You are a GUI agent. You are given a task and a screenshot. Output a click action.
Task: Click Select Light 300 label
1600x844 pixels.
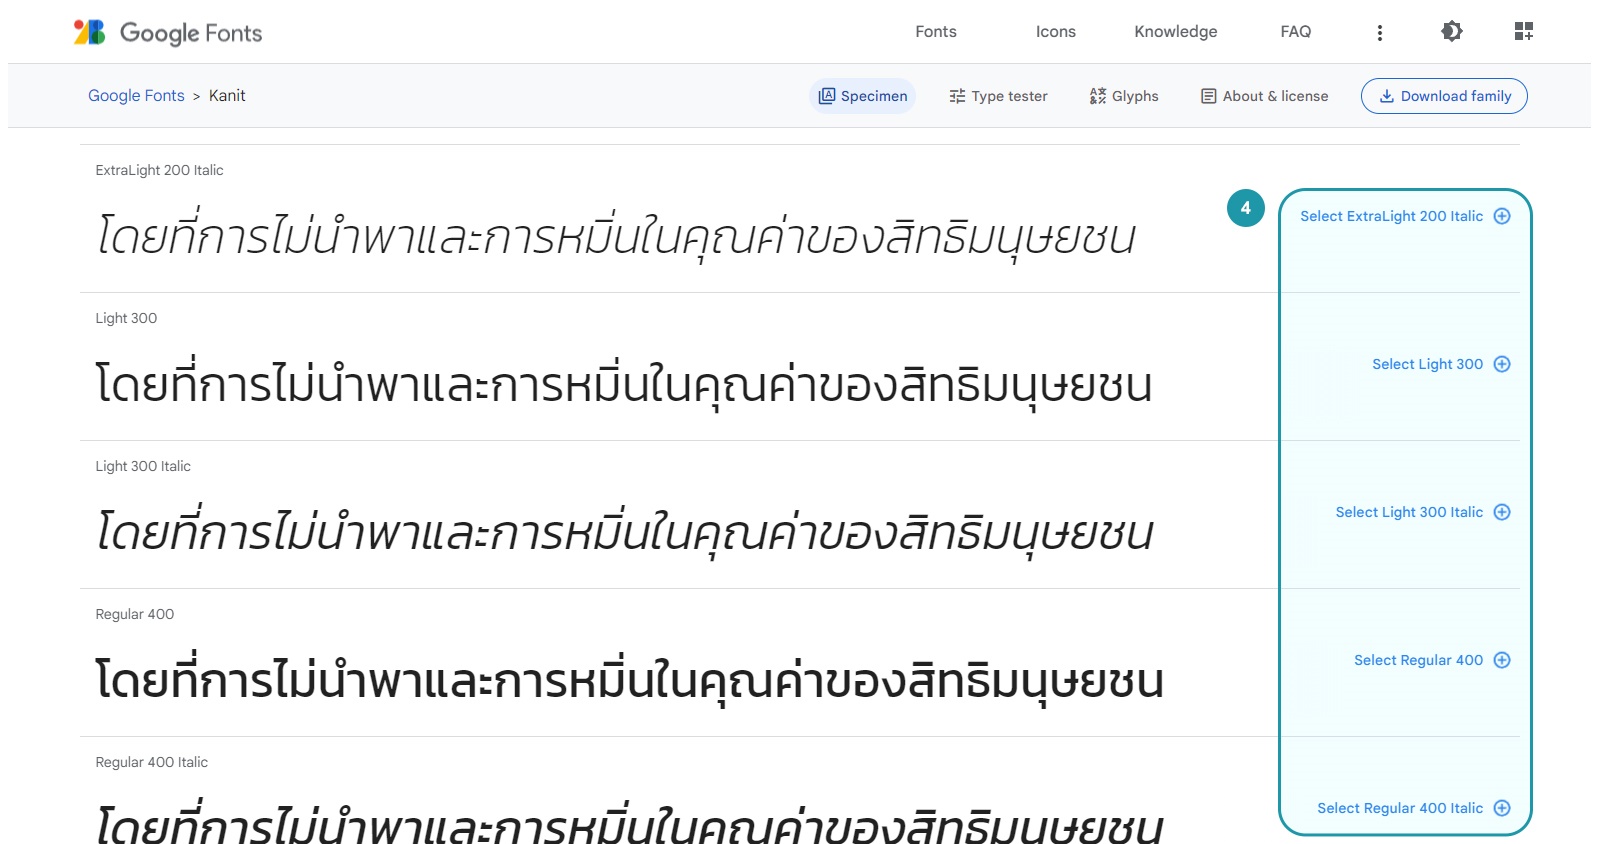point(1427,364)
